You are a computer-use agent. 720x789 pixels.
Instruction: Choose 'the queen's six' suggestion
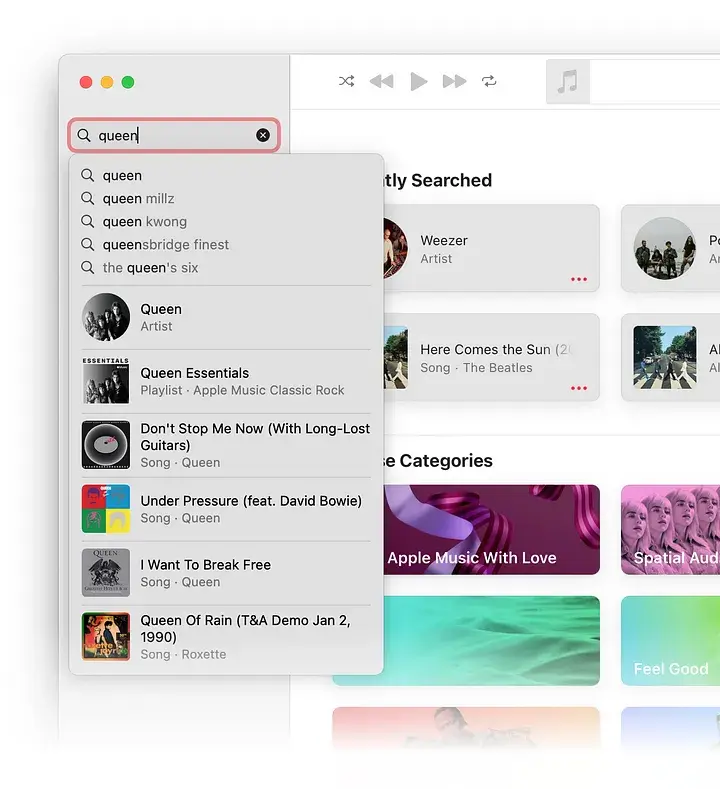[x=226, y=268]
